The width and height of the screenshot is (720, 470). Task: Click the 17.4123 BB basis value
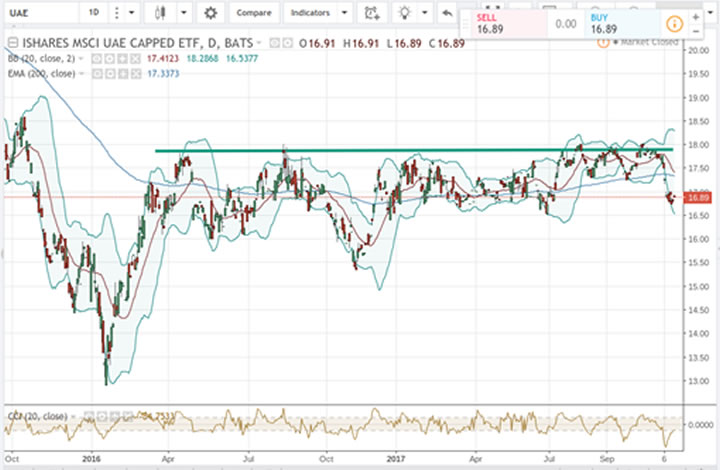point(163,59)
